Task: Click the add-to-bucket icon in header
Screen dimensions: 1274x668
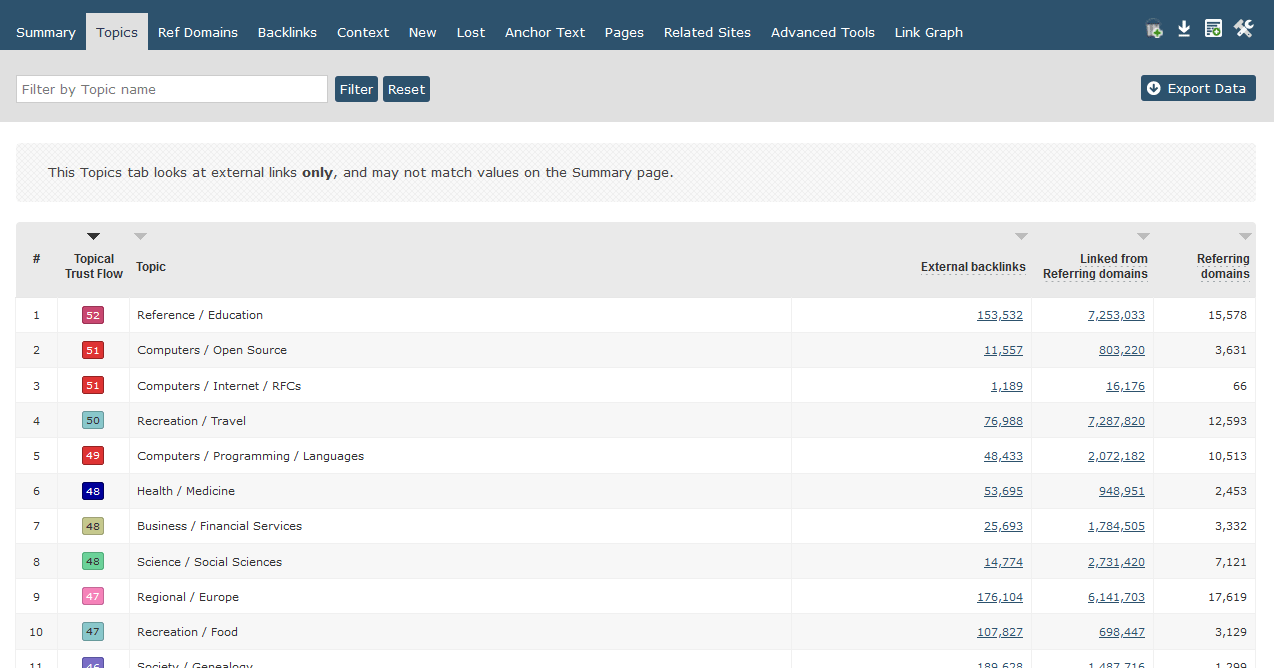Action: [x=1154, y=29]
